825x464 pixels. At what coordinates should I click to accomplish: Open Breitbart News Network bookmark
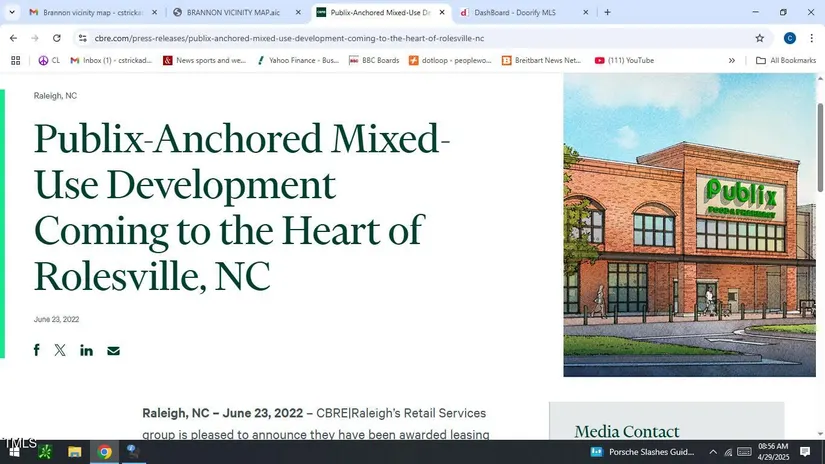(542, 60)
